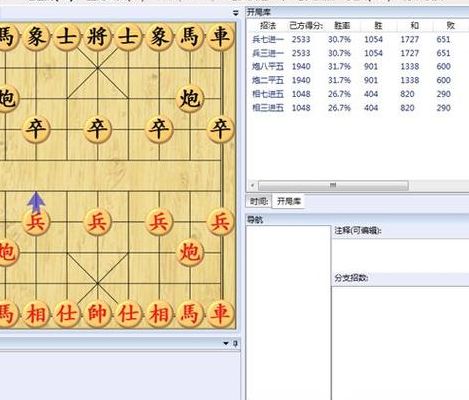The height and width of the screenshot is (400, 469).
Task: Pick the black 車 chariot piece
Action: click(220, 36)
